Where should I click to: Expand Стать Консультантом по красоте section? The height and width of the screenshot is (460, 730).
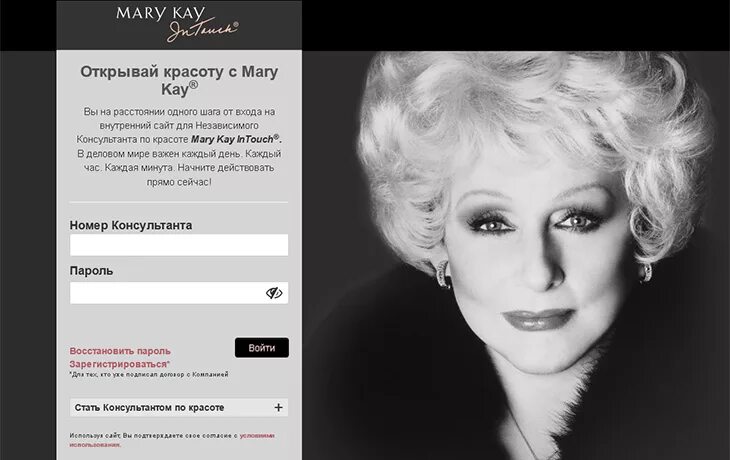tap(179, 407)
